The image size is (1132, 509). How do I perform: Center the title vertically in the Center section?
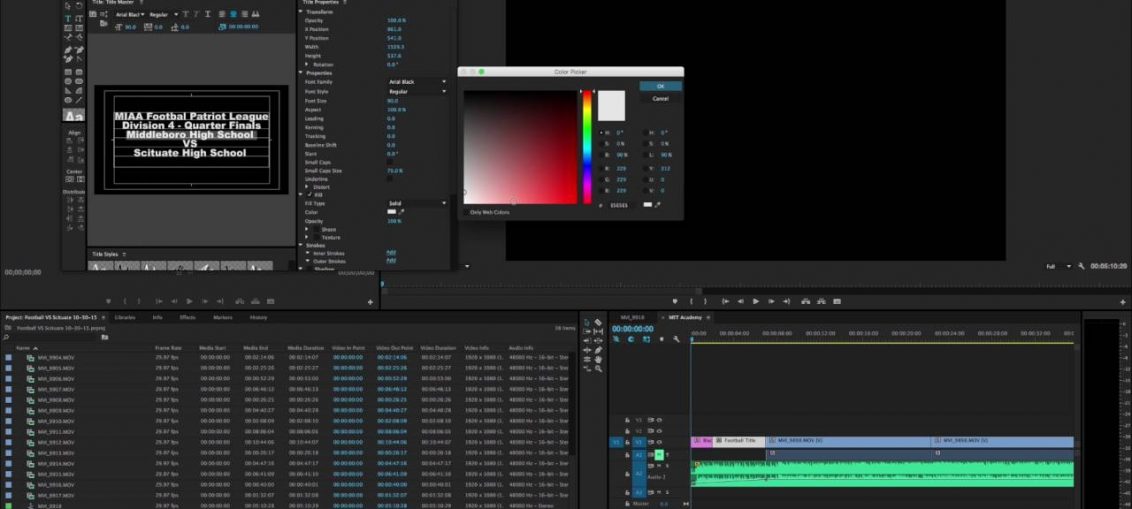coord(69,178)
